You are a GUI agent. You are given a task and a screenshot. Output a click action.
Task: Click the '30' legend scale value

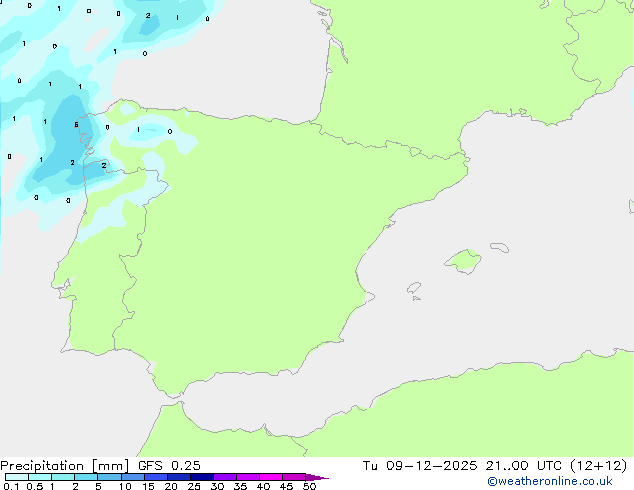[x=217, y=486]
